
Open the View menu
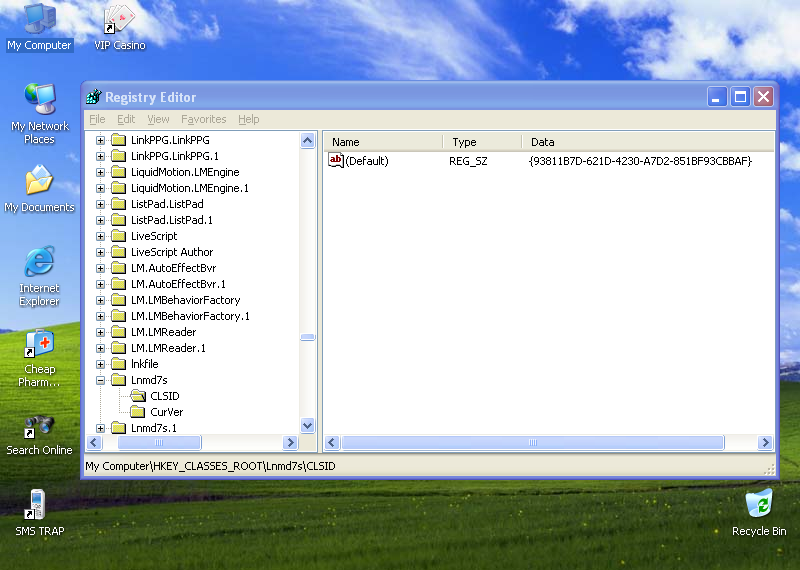[x=158, y=119]
